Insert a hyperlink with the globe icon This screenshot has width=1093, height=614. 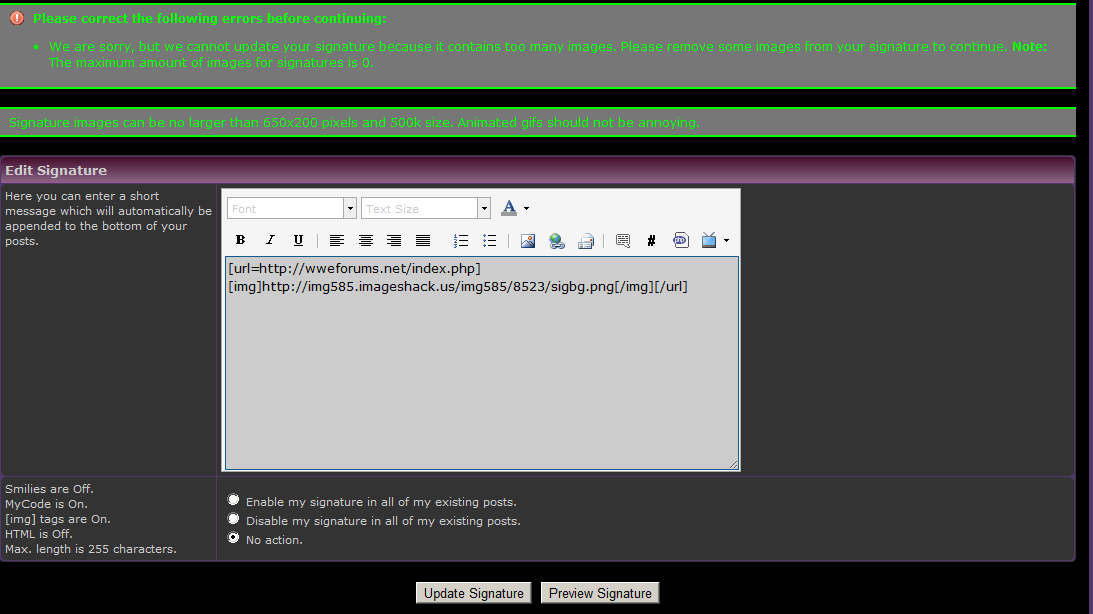point(557,240)
